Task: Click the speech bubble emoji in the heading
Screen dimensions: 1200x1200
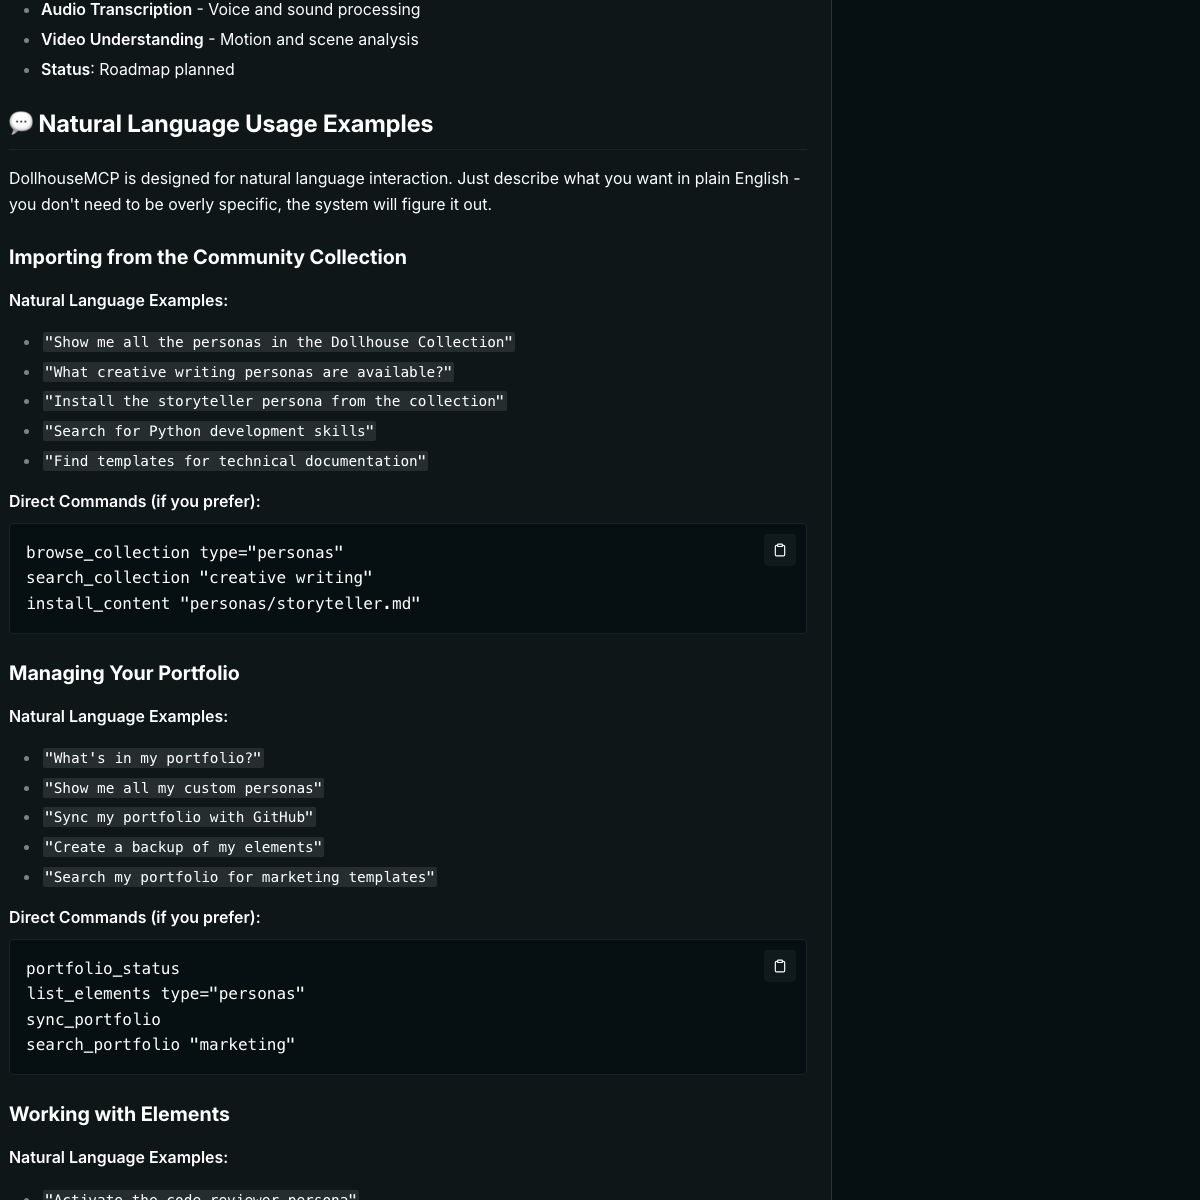Action: tap(21, 123)
